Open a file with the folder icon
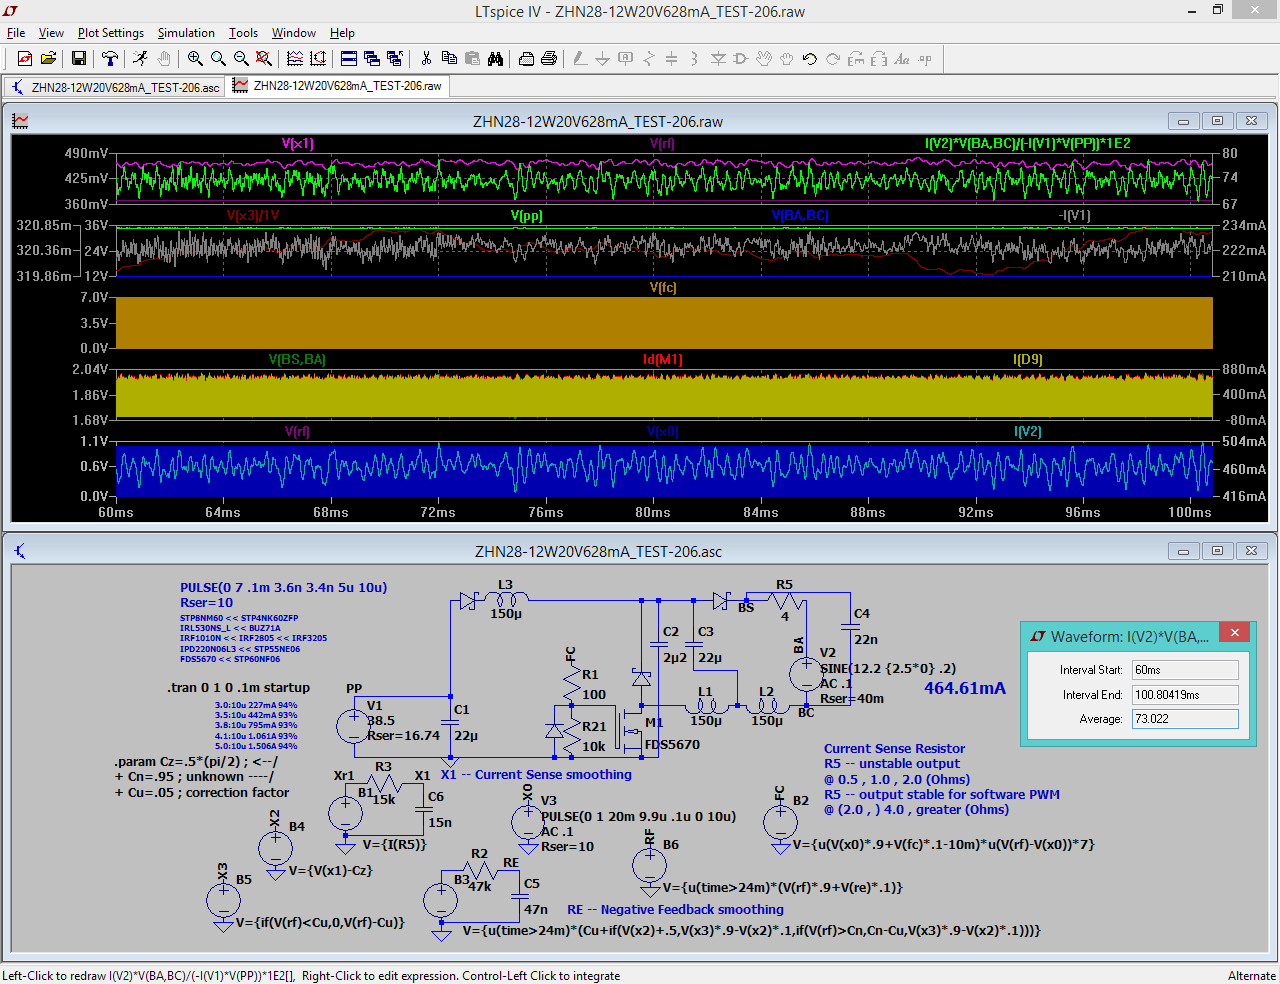1280x984 pixels. click(x=48, y=59)
